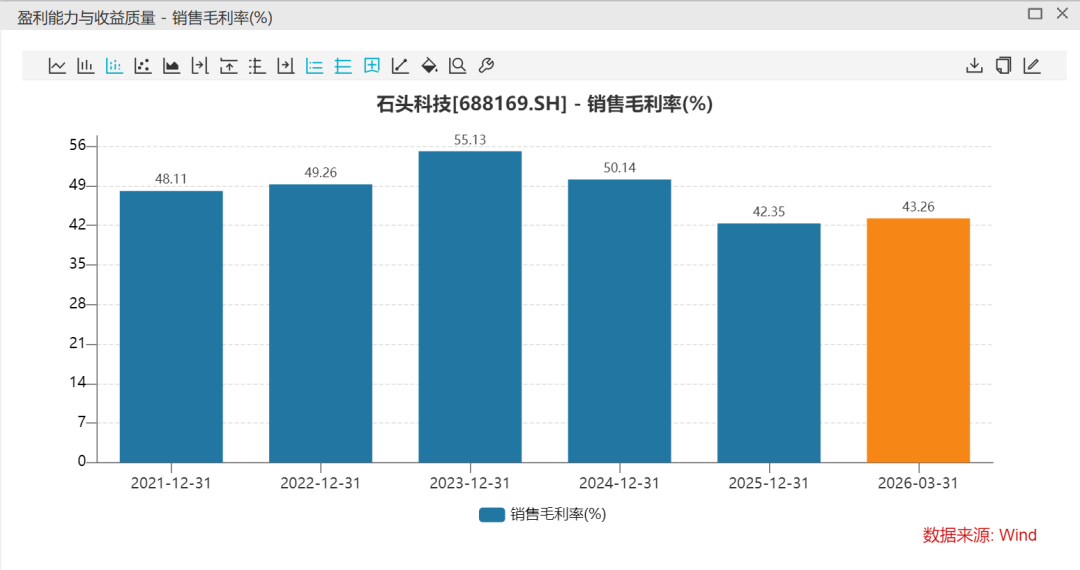Select the 2023-12-31 bar showing 55.13

(x=470, y=307)
